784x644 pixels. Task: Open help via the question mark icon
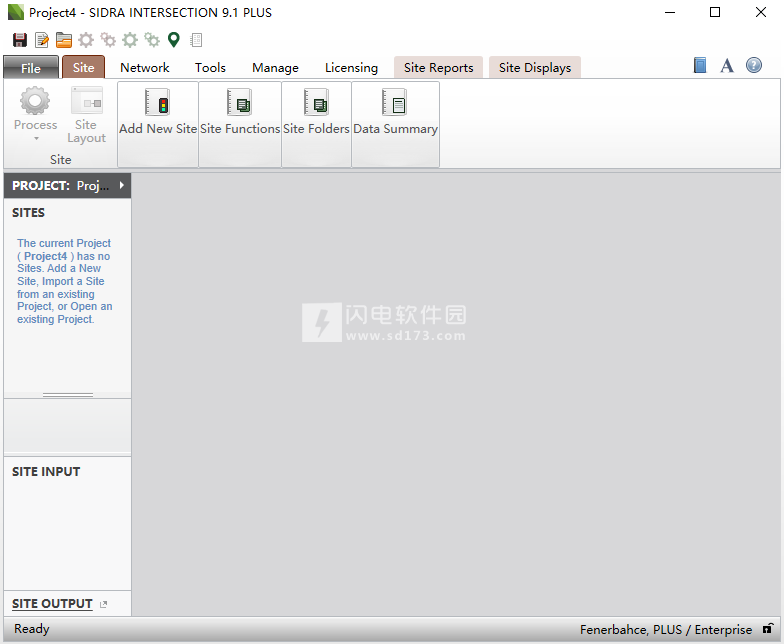[754, 66]
